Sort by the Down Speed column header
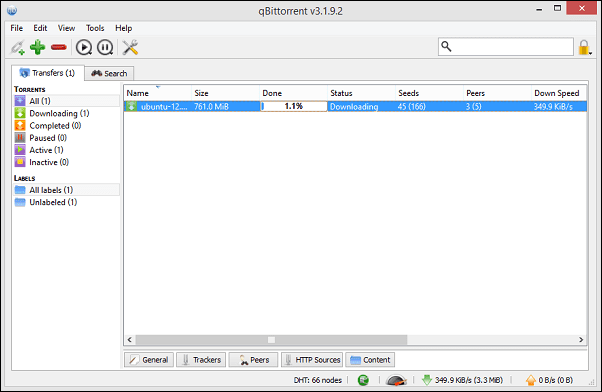This screenshot has height=392, width=602. click(x=559, y=93)
